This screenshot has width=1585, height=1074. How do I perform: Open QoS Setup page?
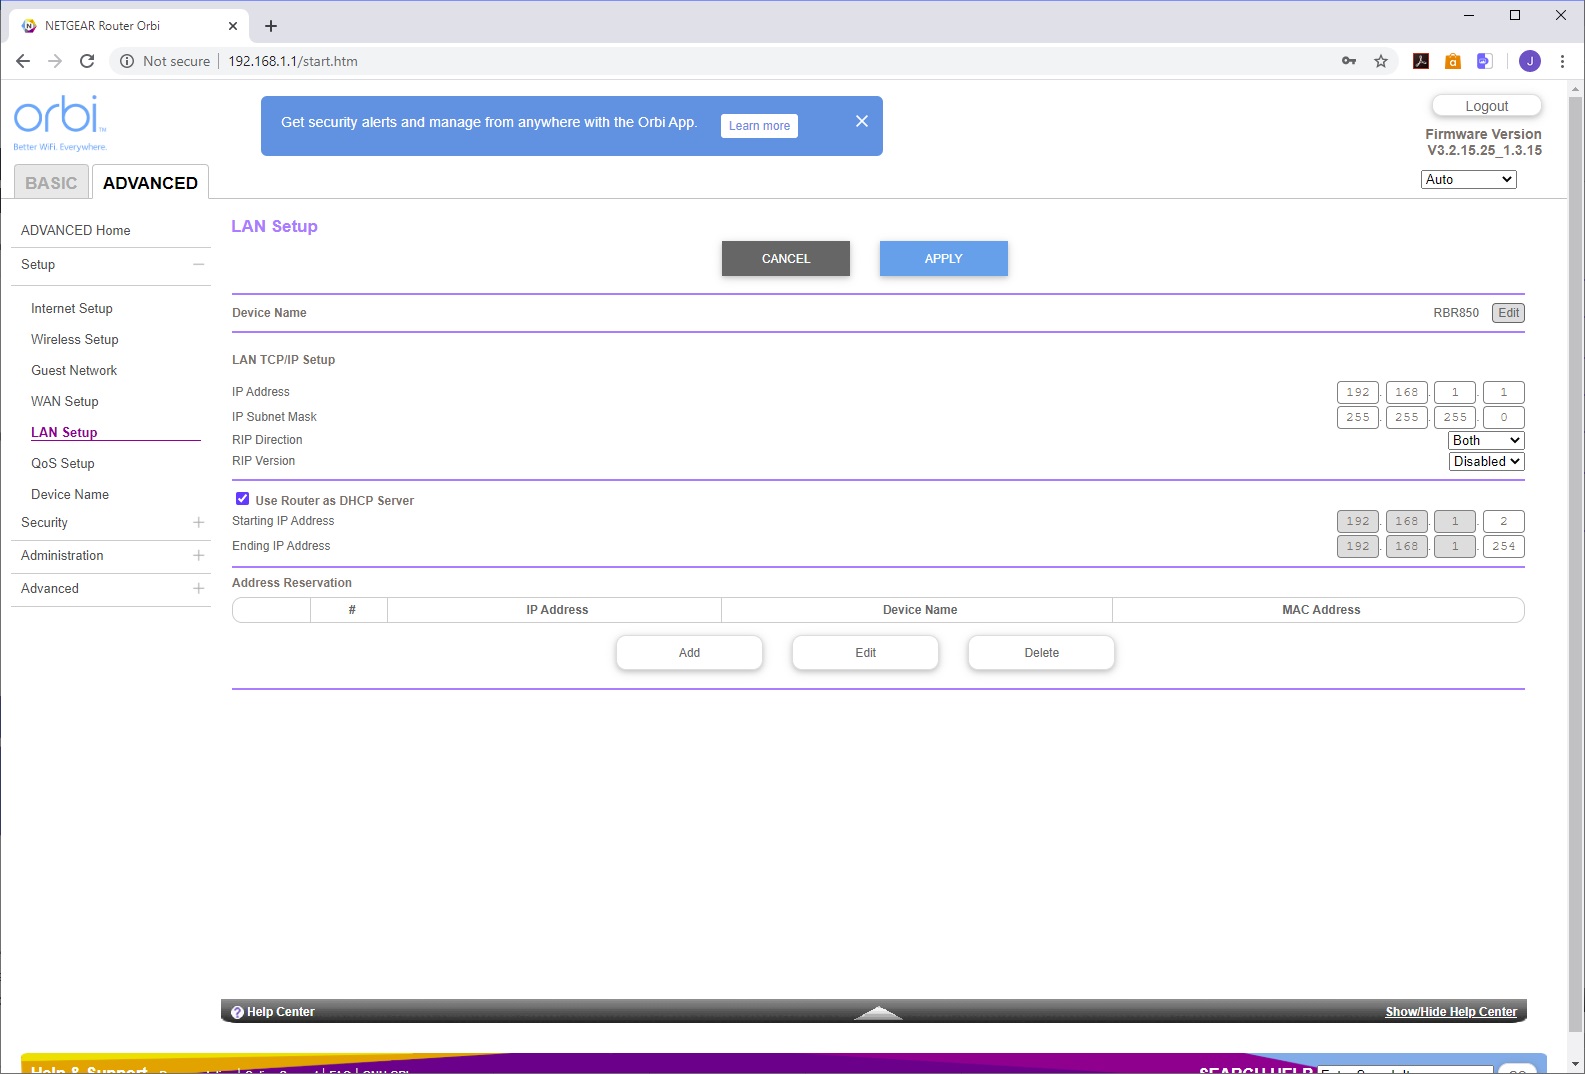point(63,463)
